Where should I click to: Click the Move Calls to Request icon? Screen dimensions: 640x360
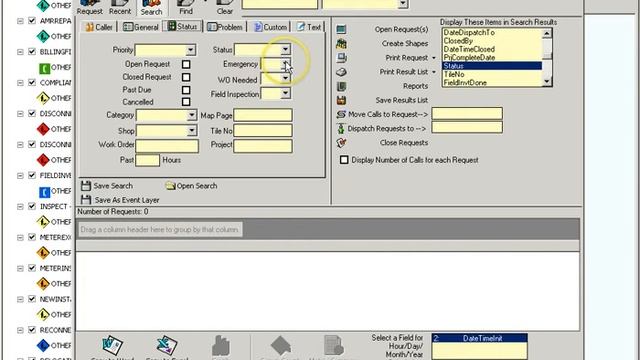[x=341, y=114]
